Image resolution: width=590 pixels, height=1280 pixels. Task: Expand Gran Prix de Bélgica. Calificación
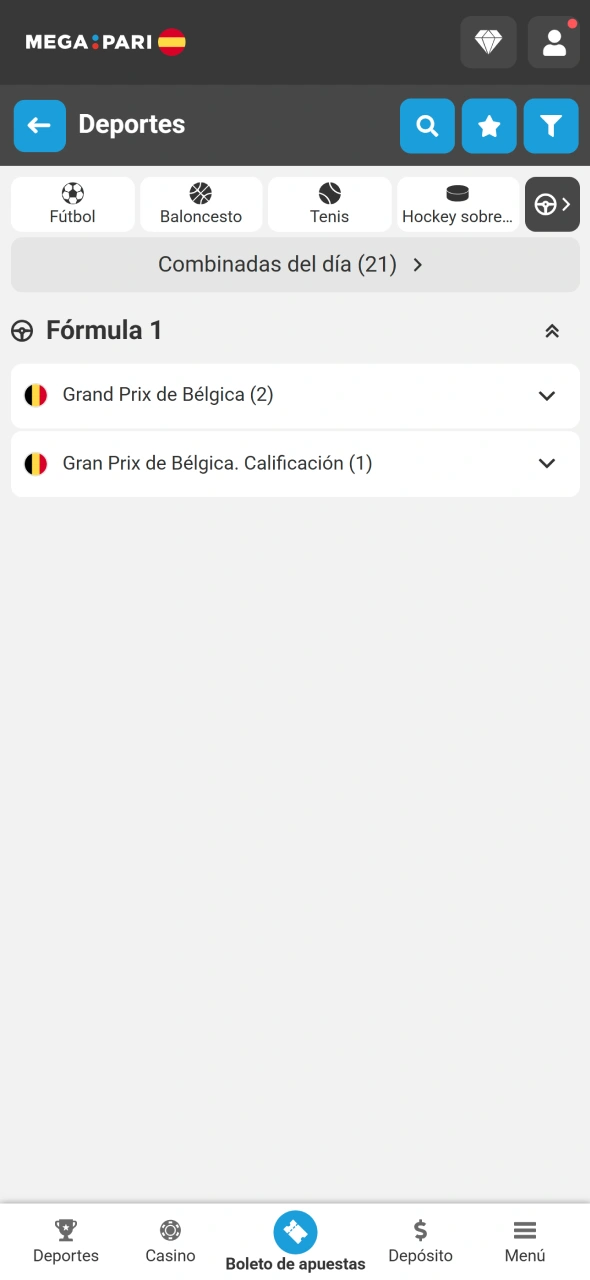point(295,464)
